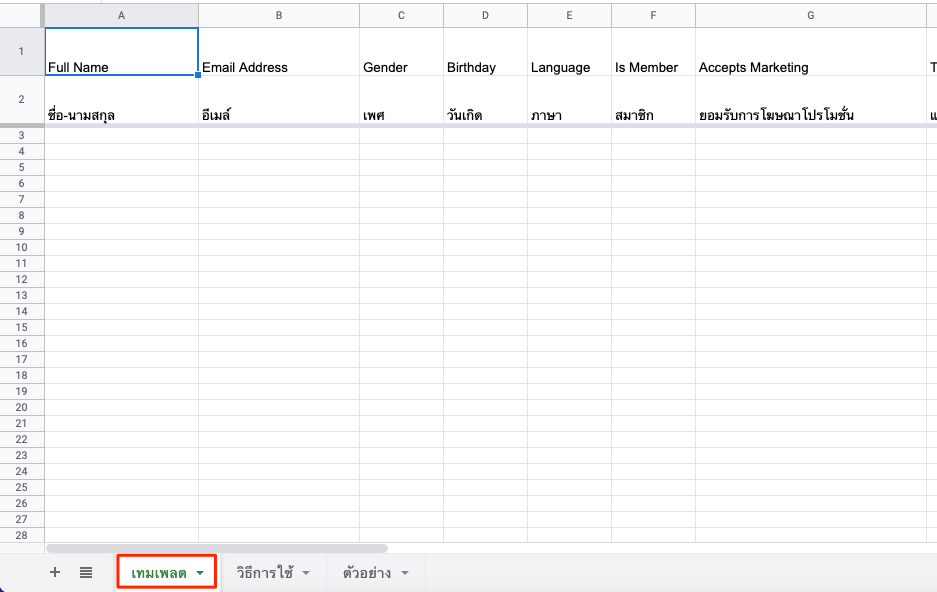The width and height of the screenshot is (937, 592).
Task: Select column E header
Action: [x=569, y=16]
